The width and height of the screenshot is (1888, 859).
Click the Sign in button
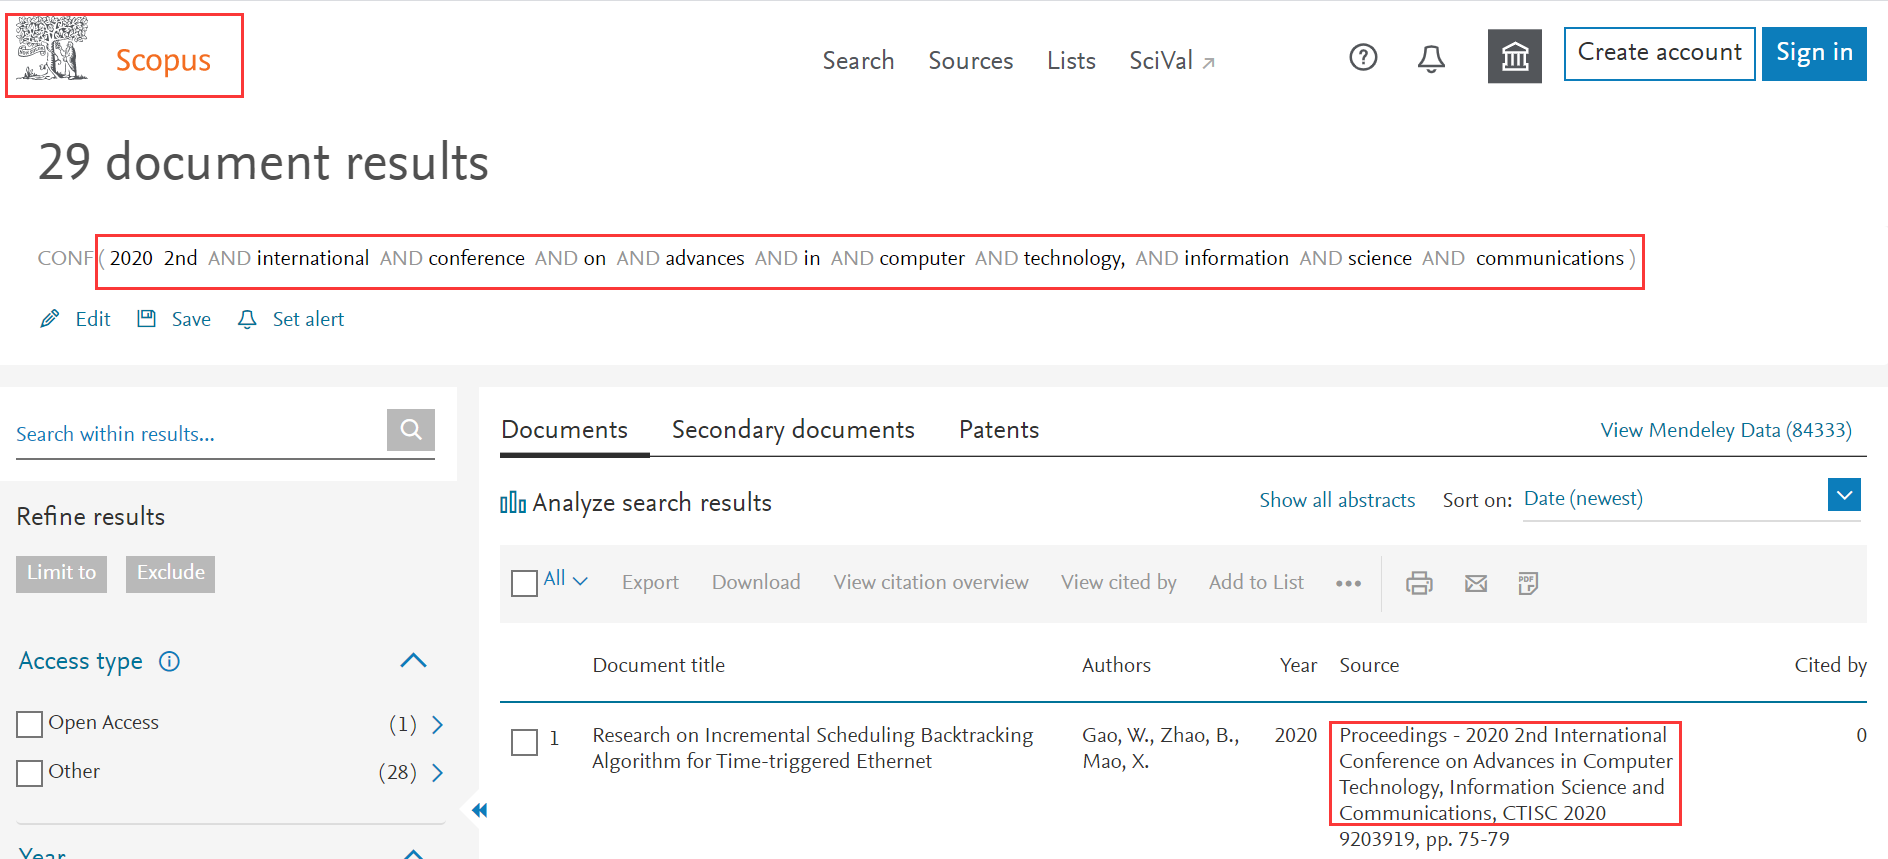[1813, 54]
